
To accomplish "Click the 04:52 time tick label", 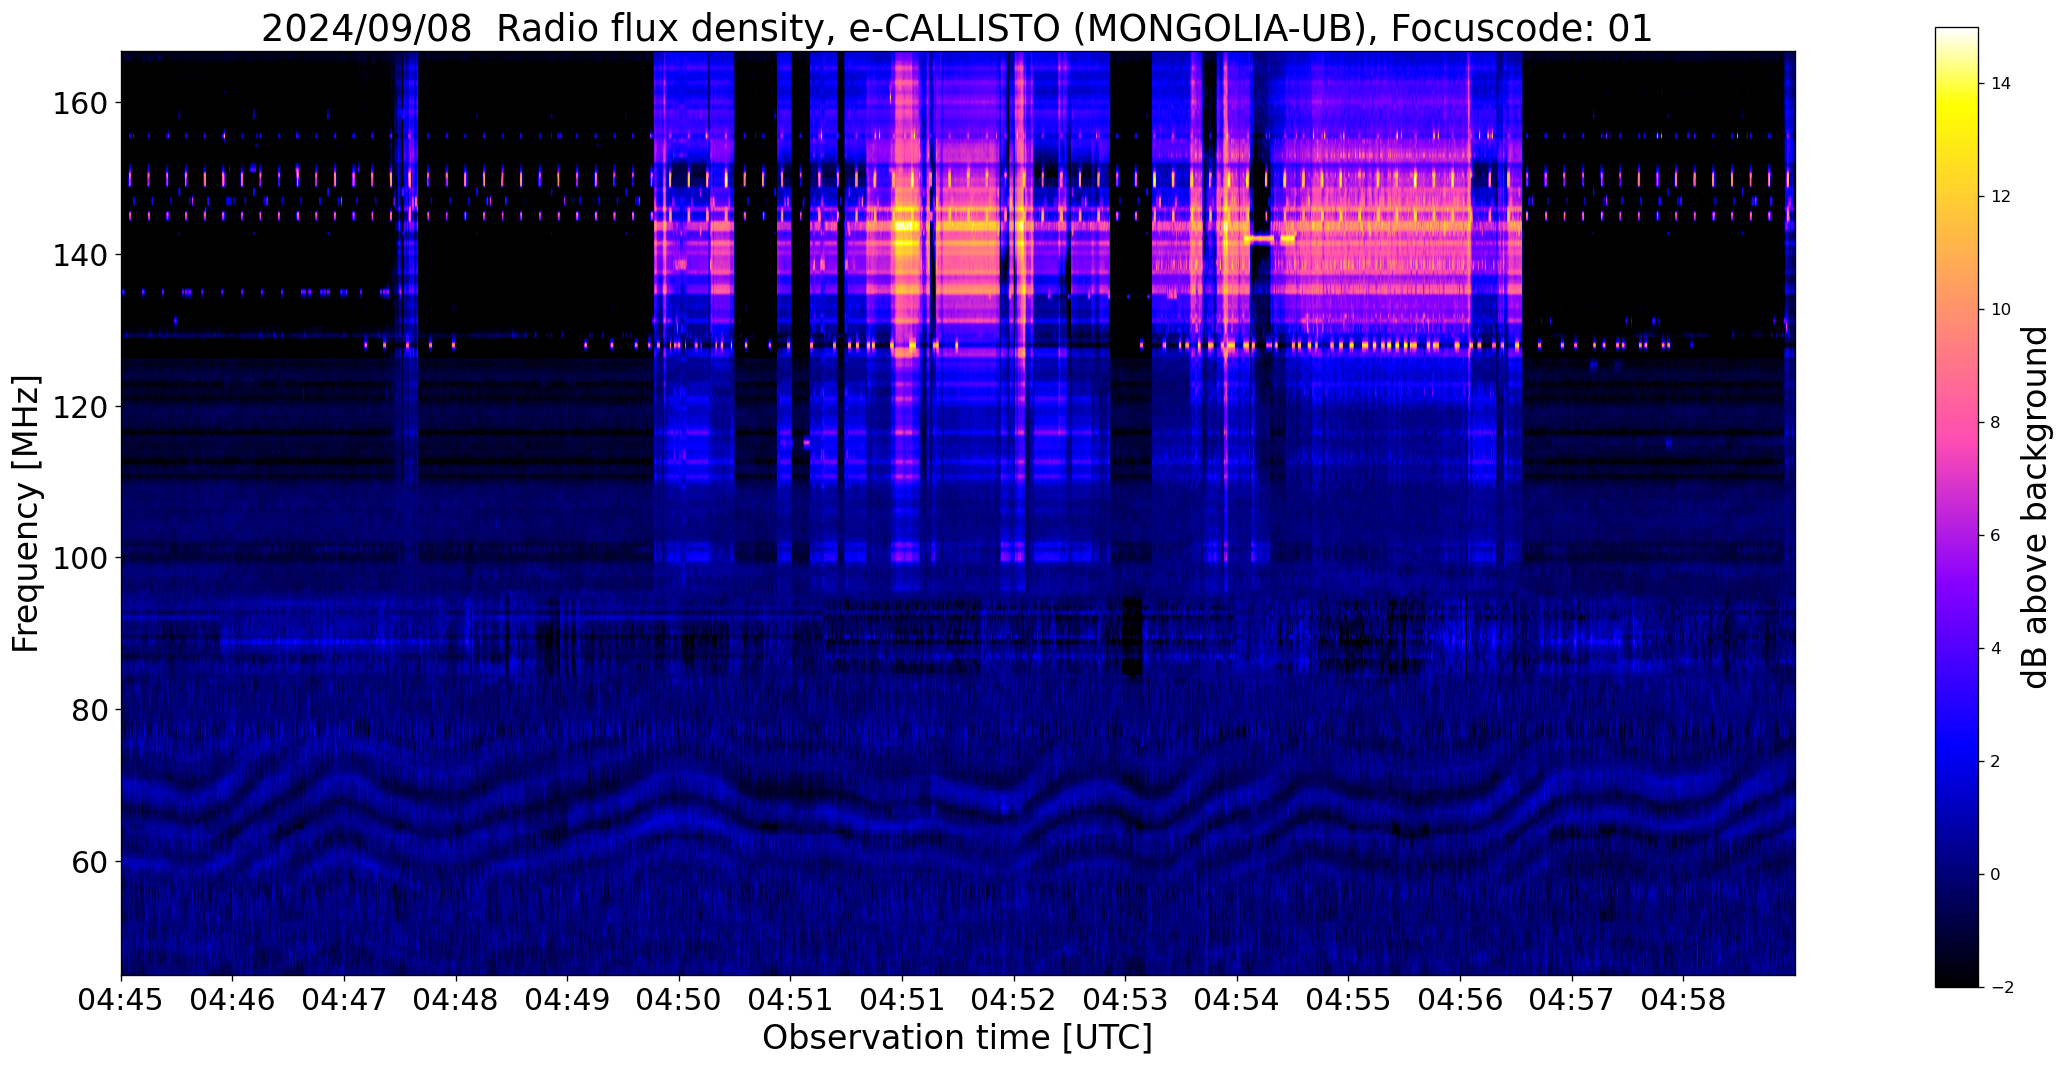I will point(1015,1001).
